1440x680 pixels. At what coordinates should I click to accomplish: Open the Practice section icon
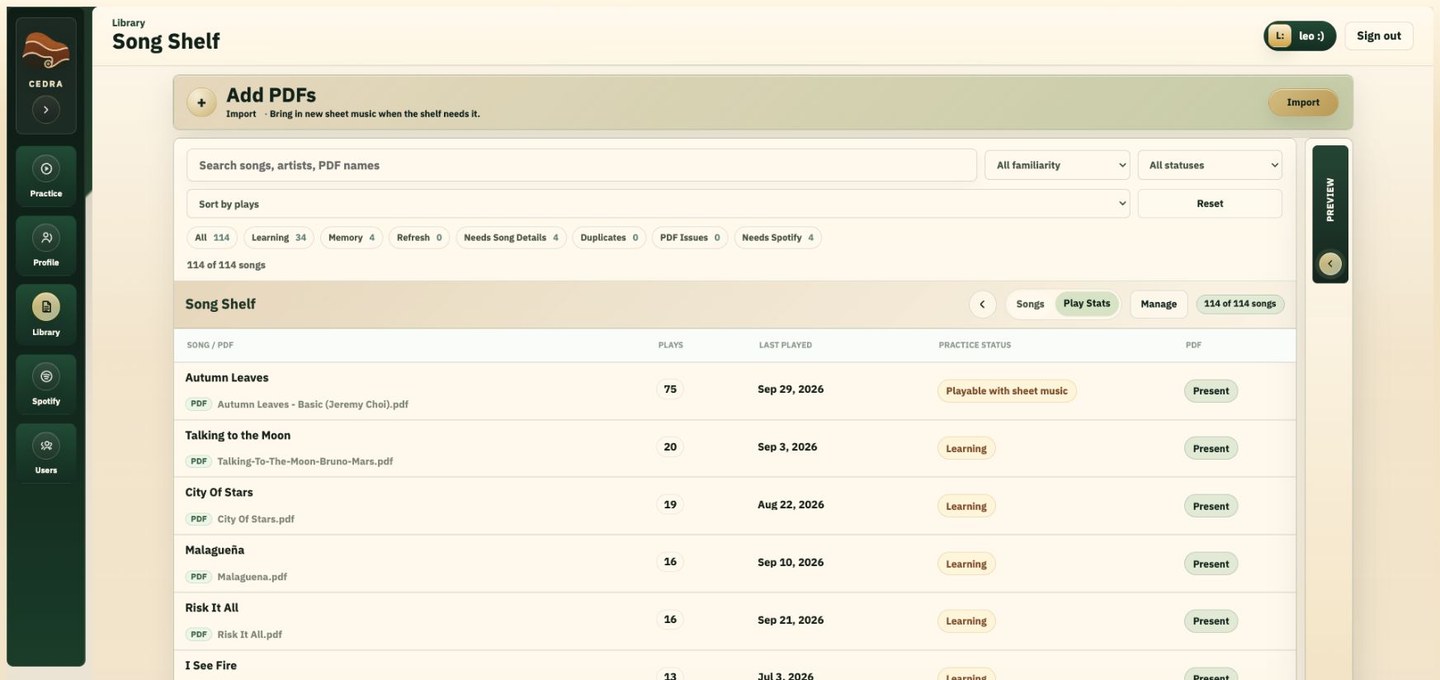click(x=46, y=169)
